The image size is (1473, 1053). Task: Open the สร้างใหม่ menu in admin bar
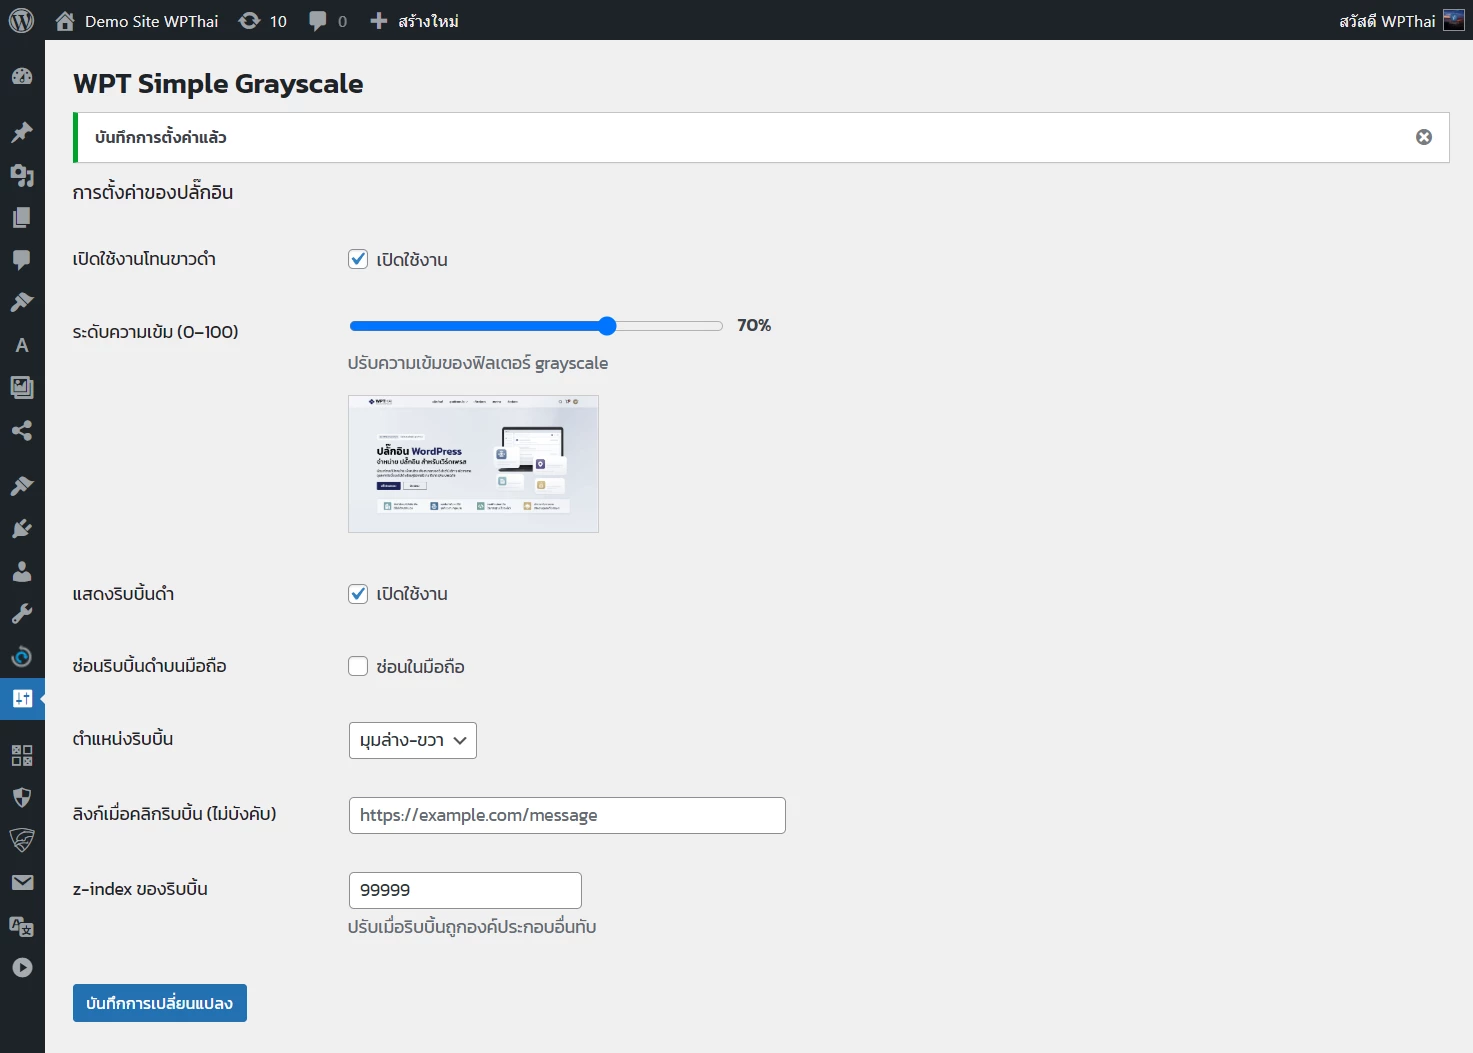click(414, 21)
